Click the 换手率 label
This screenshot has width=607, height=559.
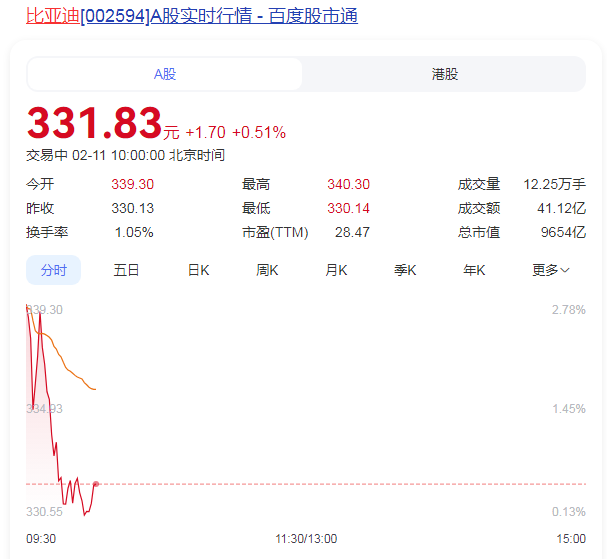(x=47, y=232)
